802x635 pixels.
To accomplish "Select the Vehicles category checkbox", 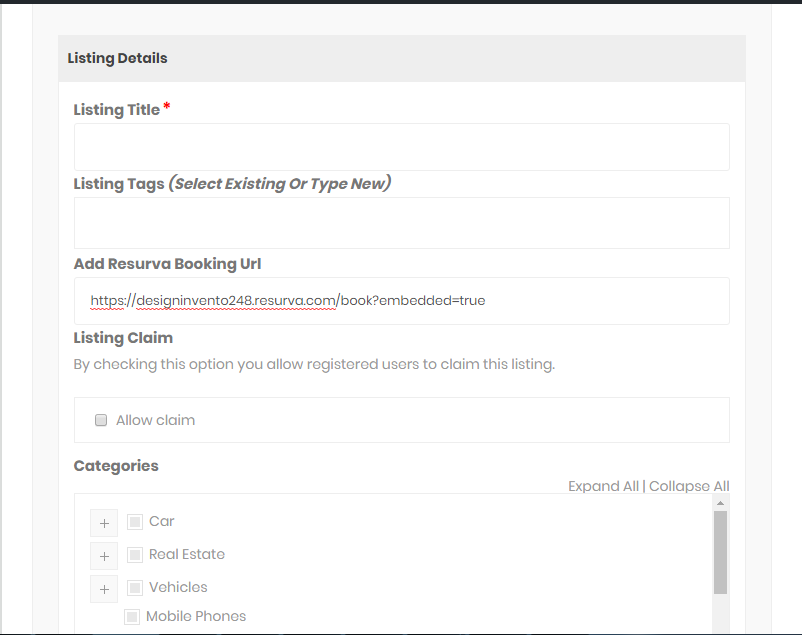I will pyautogui.click(x=135, y=587).
